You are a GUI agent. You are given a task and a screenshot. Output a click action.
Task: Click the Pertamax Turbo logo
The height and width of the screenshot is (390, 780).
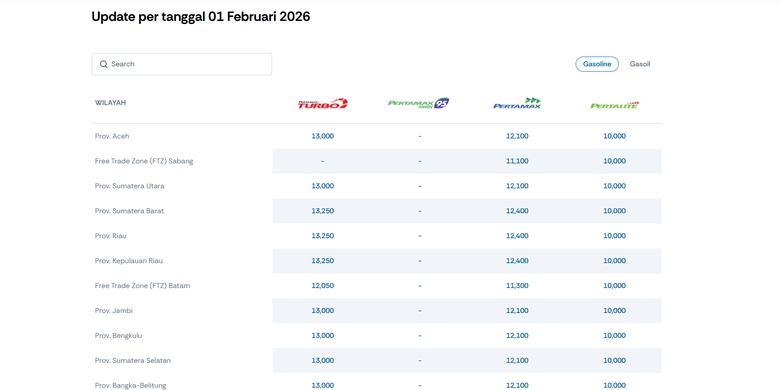pos(323,103)
